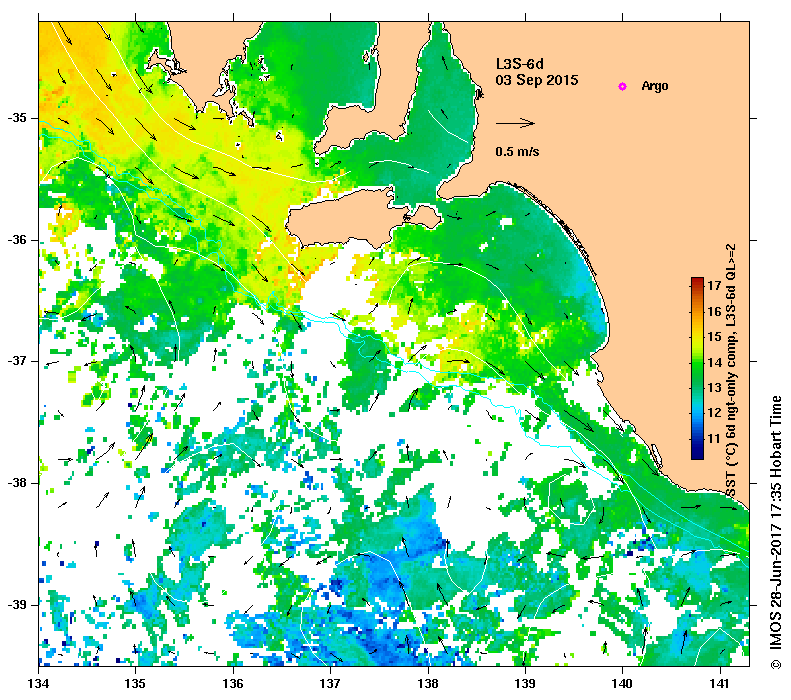The height and width of the screenshot is (700, 791).
Task: Click the '135' longitude axis label
Action: (135, 684)
